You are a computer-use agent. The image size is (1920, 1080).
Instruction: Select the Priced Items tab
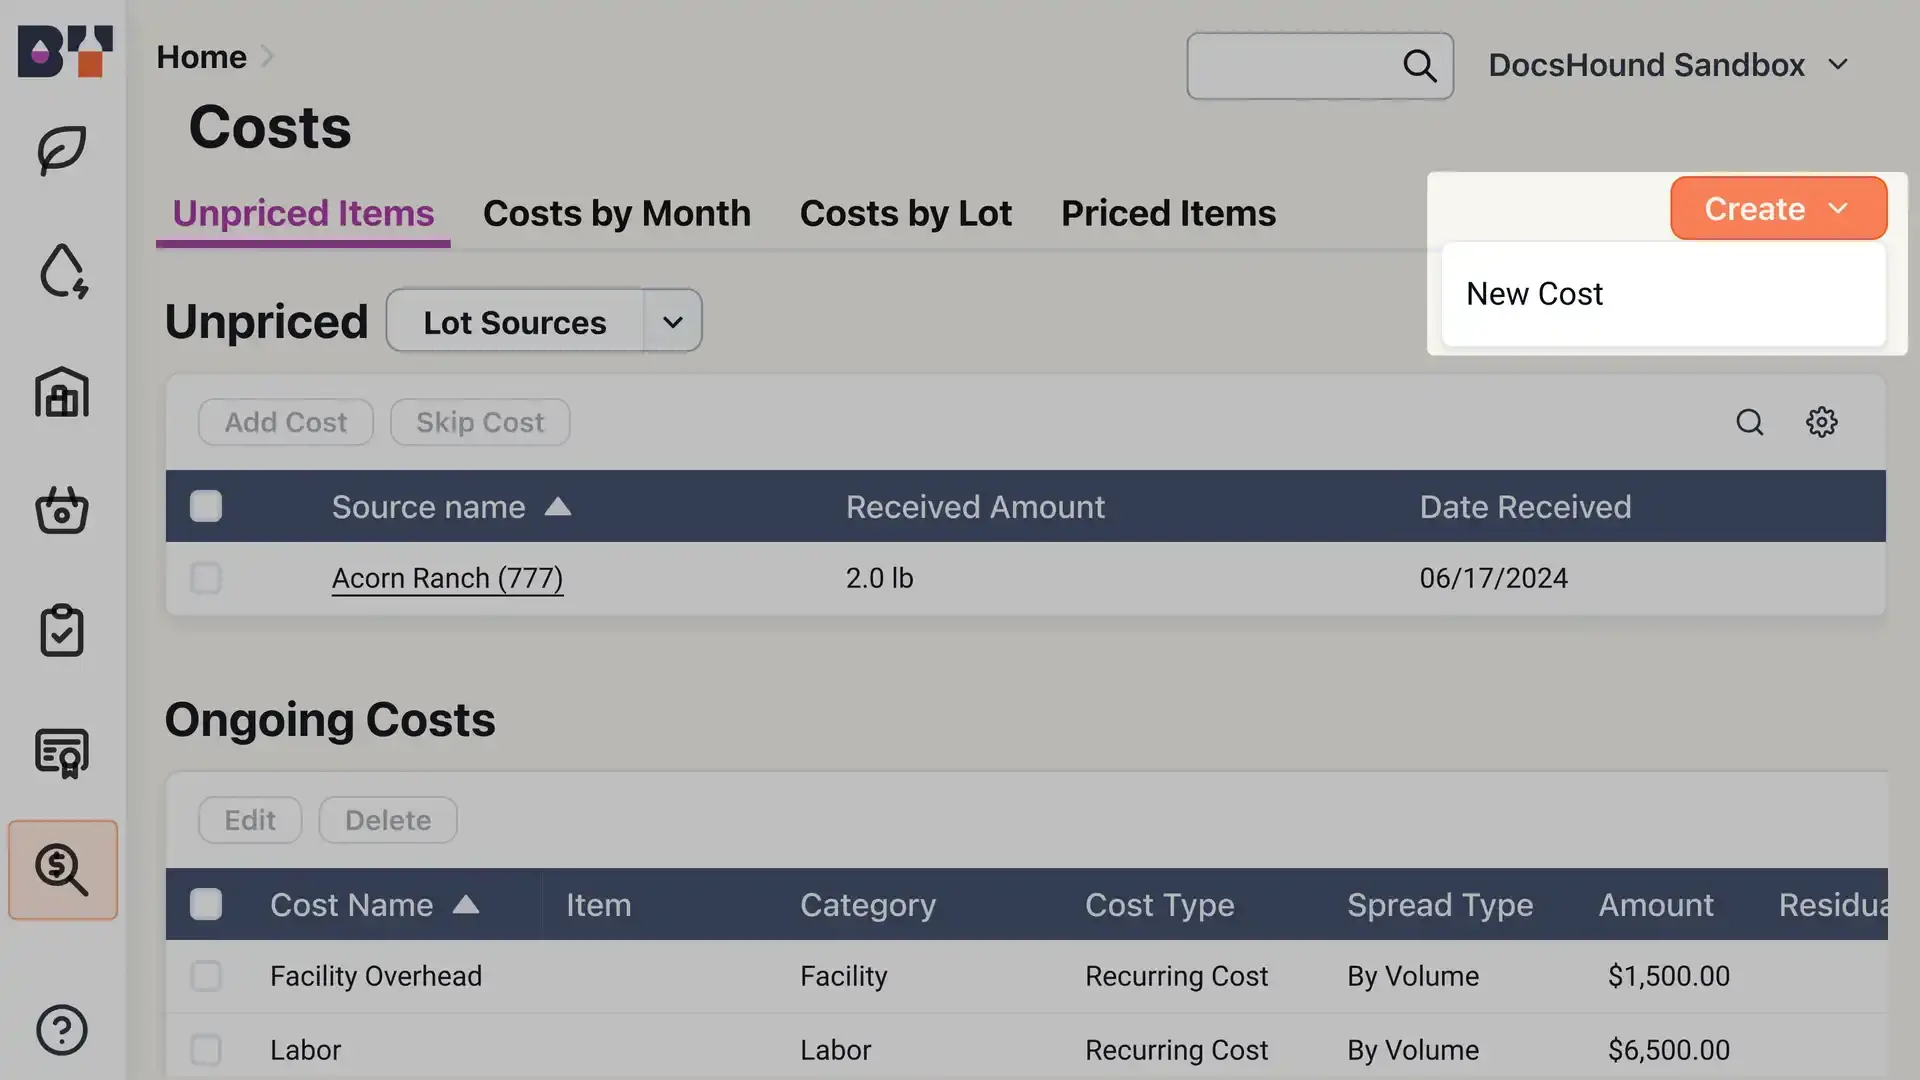[x=1167, y=210]
